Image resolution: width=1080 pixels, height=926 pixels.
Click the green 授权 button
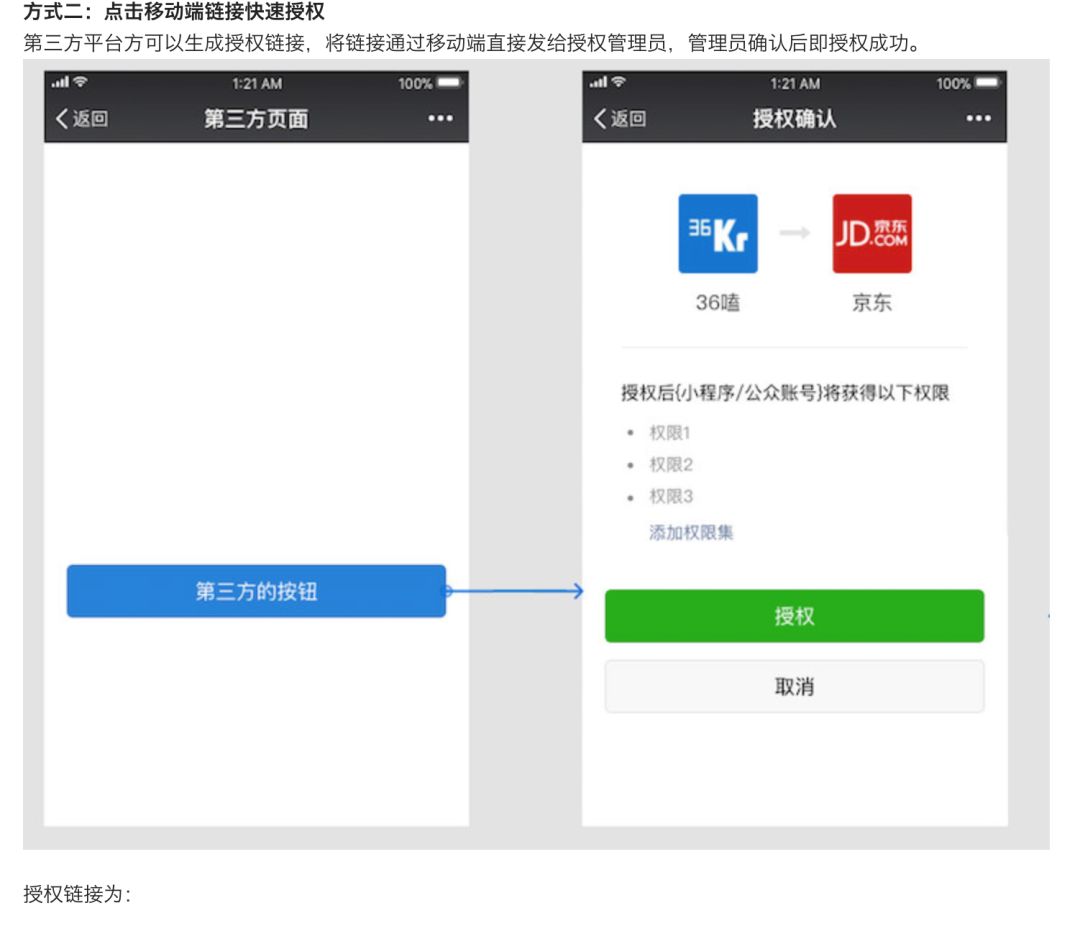click(794, 616)
